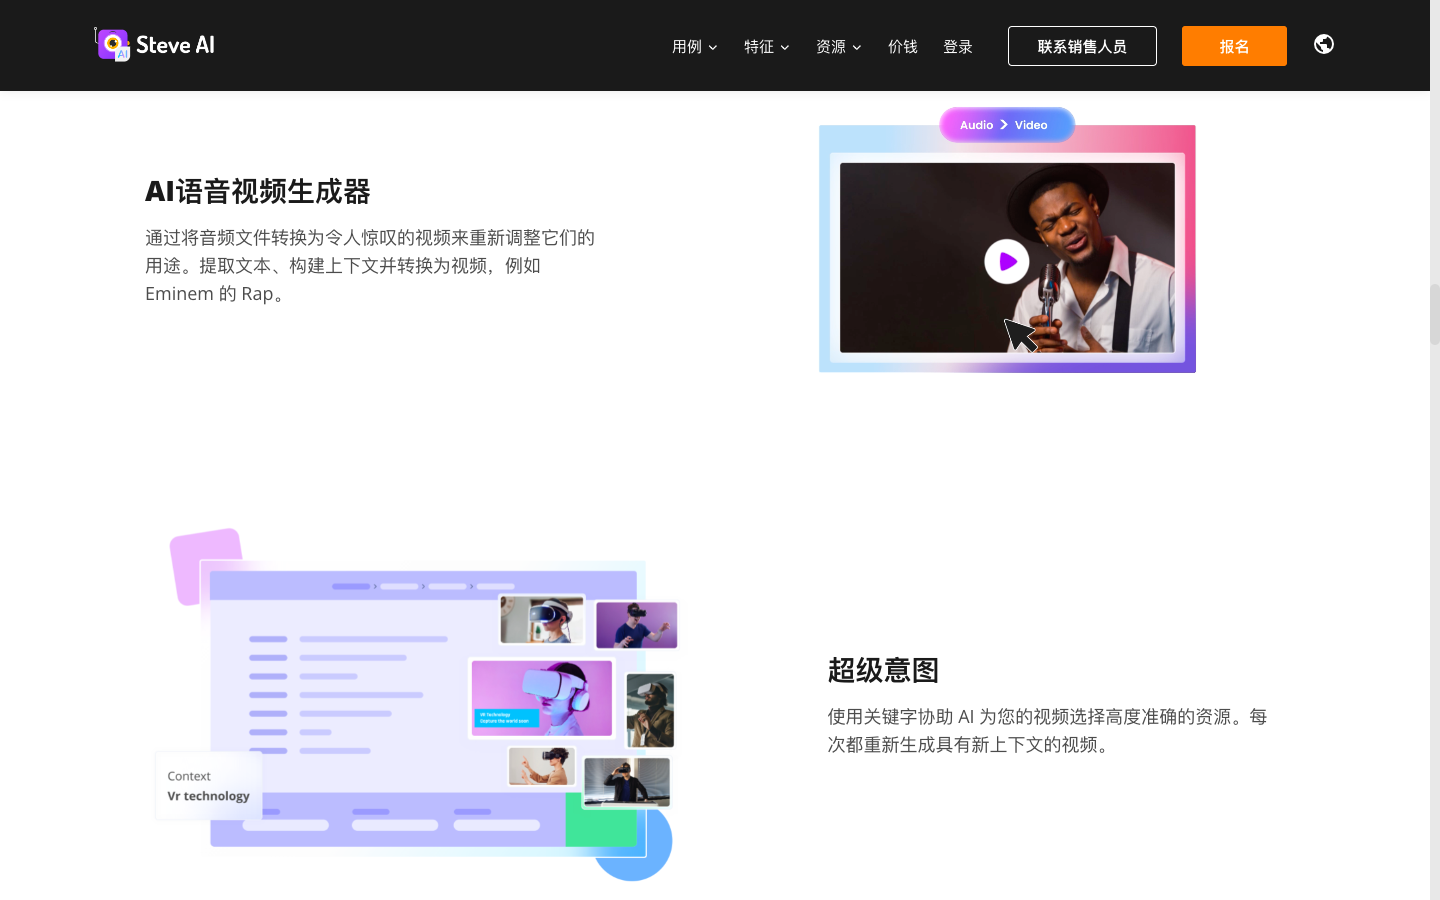Open the globe language icon

click(x=1323, y=44)
